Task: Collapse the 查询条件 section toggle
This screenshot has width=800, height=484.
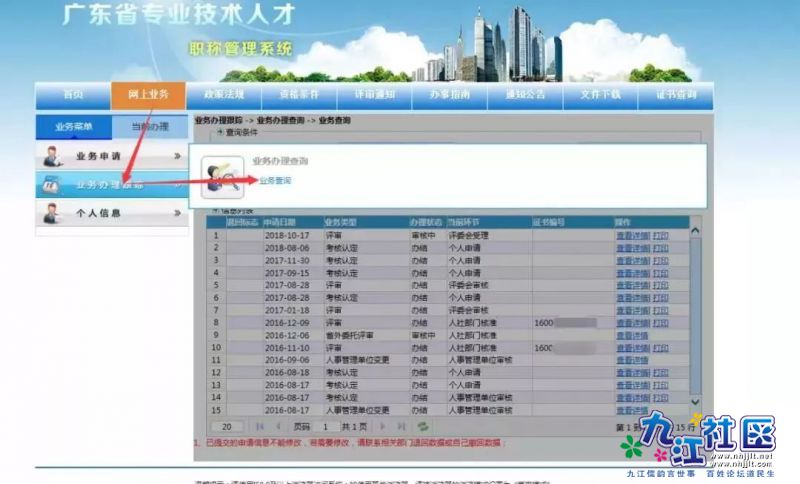Action: tap(221, 131)
